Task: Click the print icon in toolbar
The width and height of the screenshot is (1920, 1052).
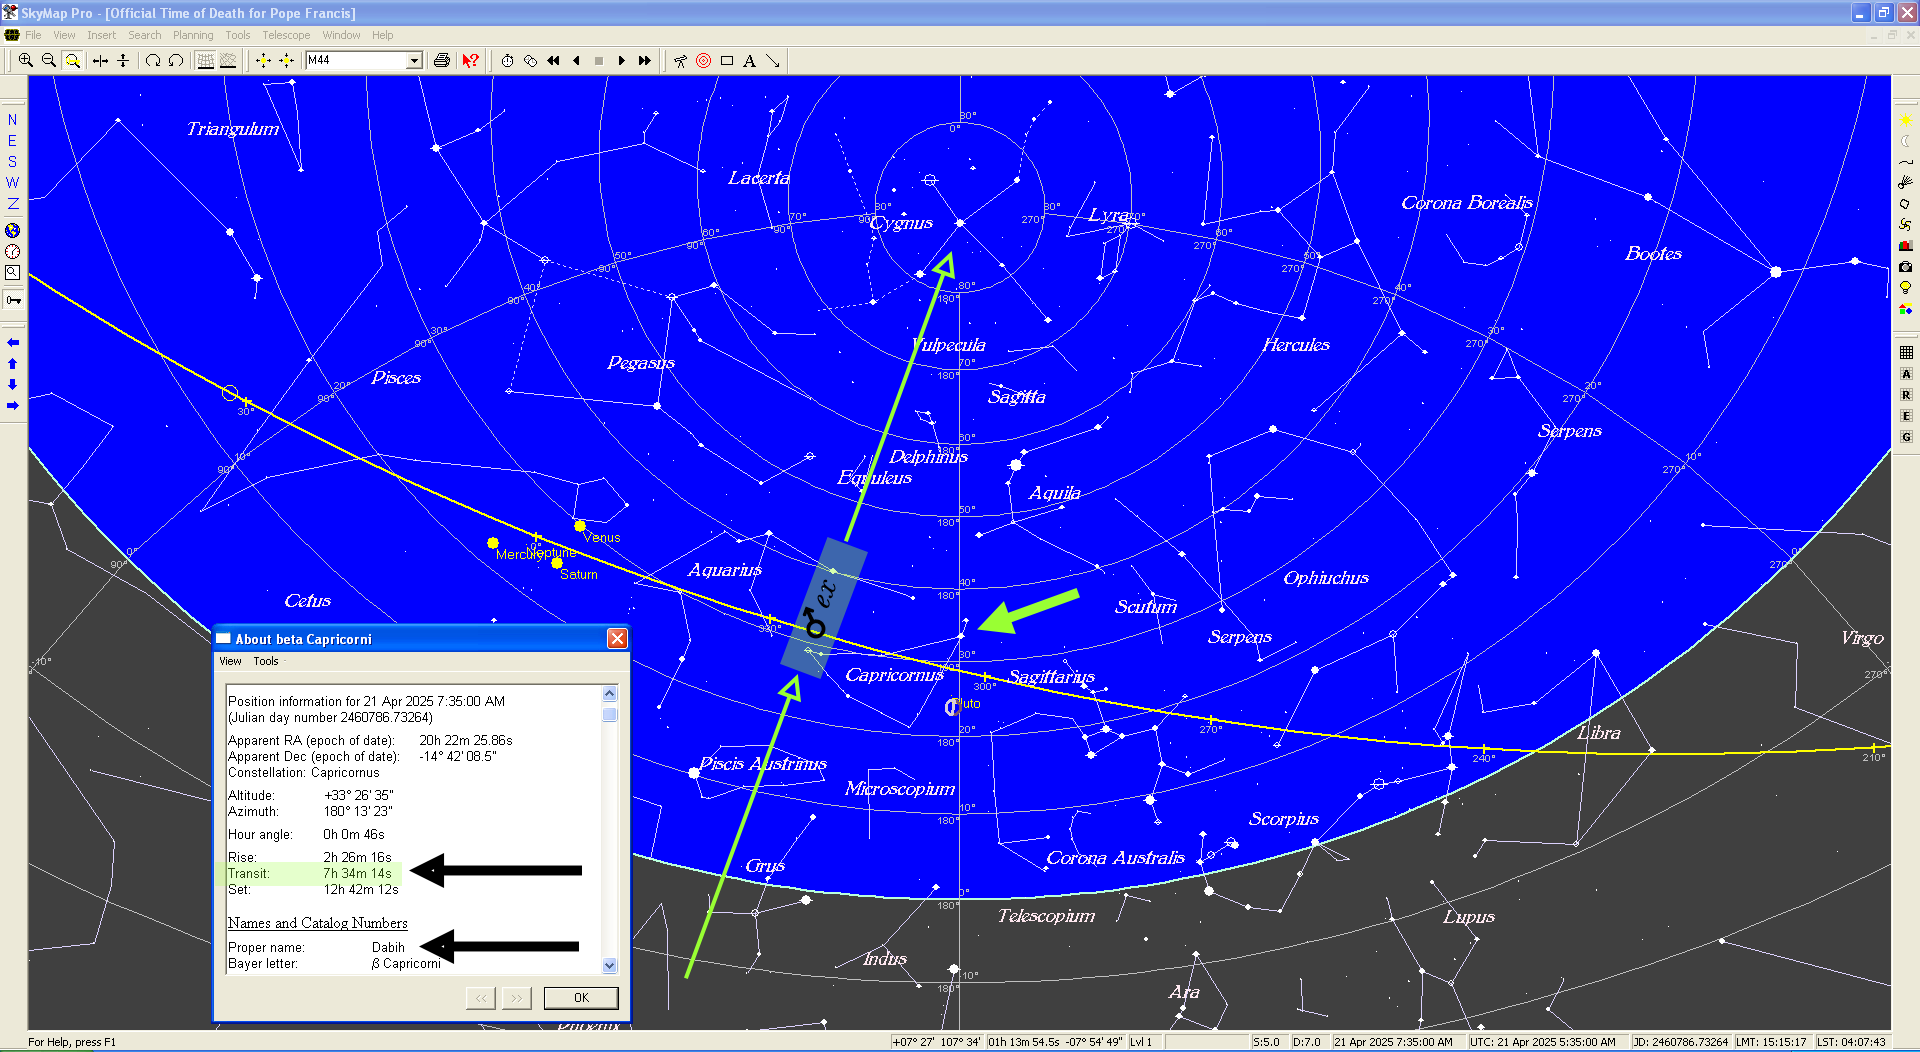Action: (441, 61)
